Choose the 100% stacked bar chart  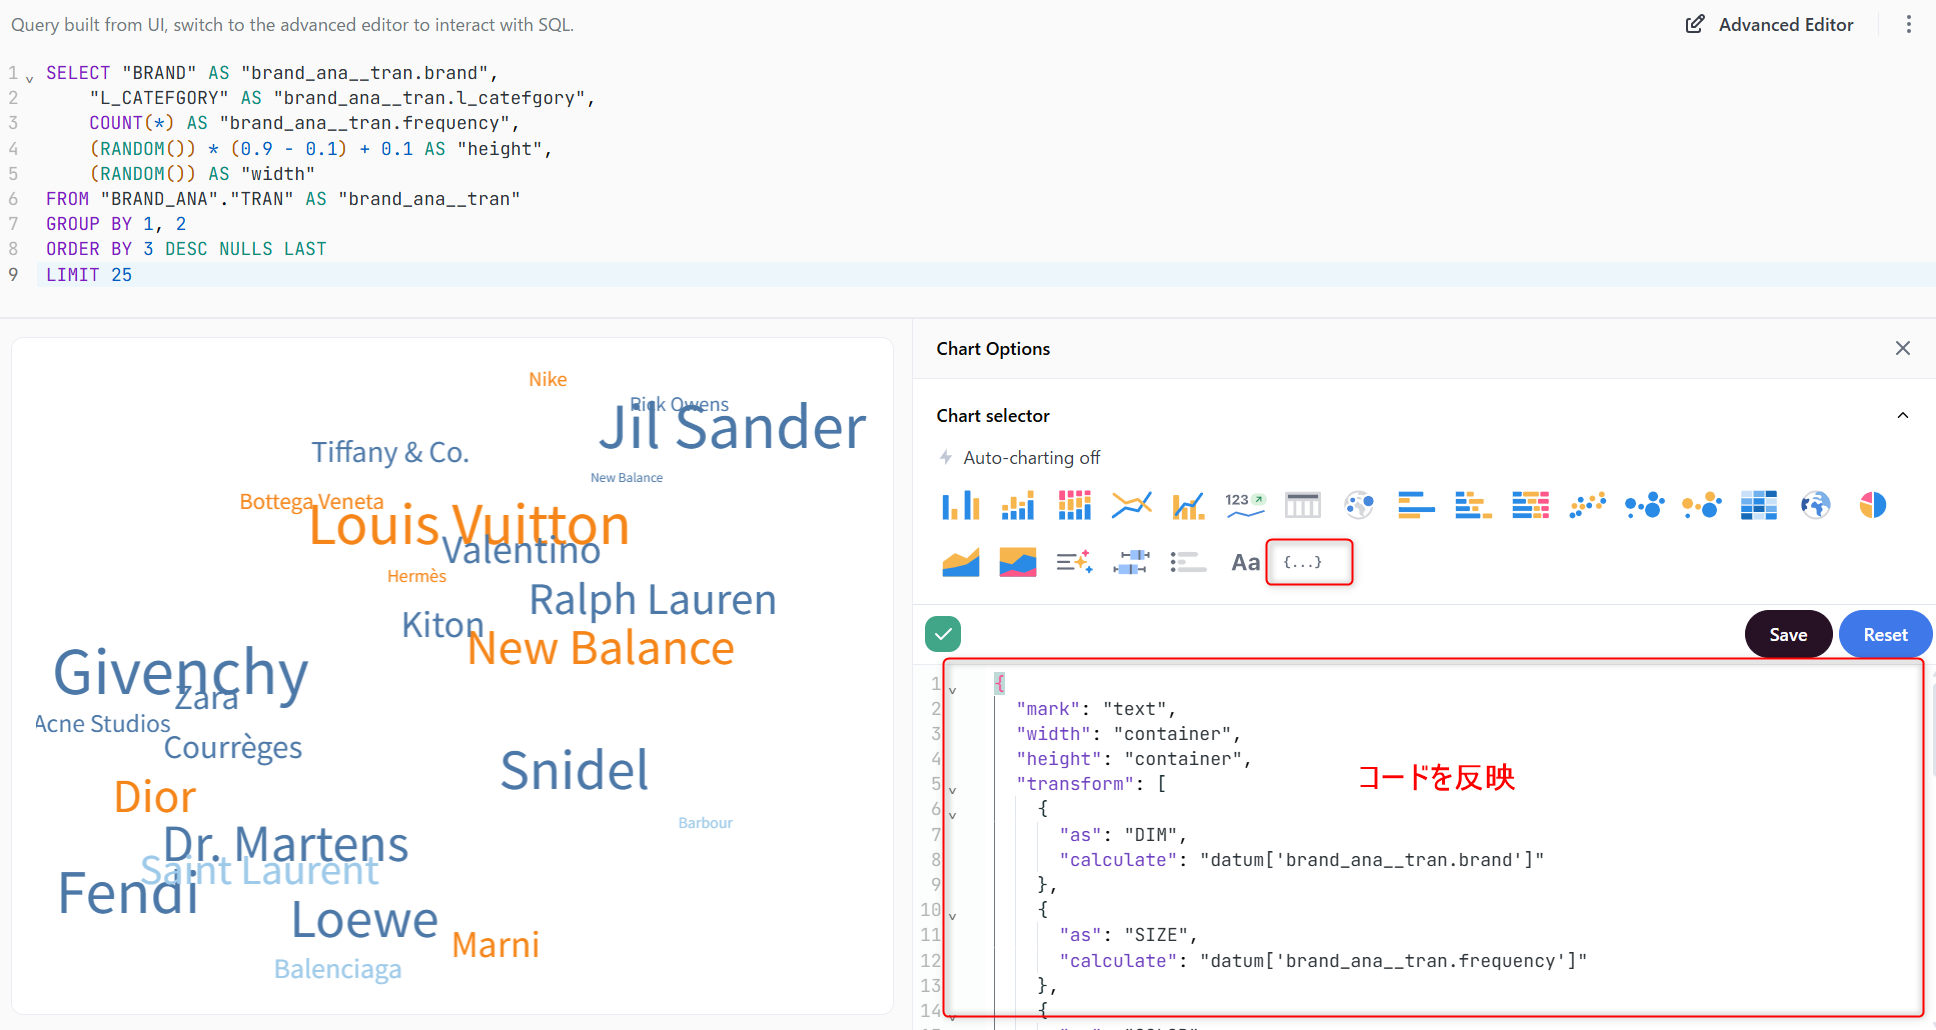(x=1075, y=506)
